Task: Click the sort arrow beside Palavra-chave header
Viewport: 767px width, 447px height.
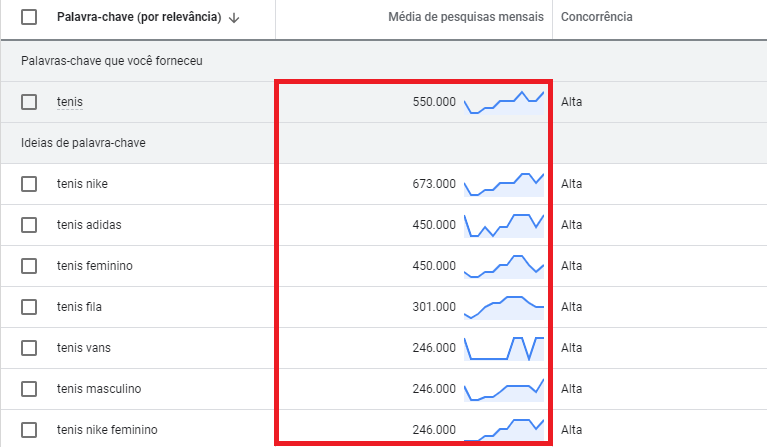Action: pos(234,18)
